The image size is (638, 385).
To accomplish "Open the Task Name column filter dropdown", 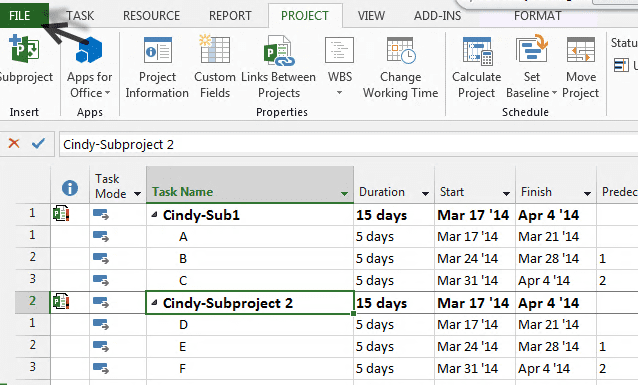I will coord(344,194).
